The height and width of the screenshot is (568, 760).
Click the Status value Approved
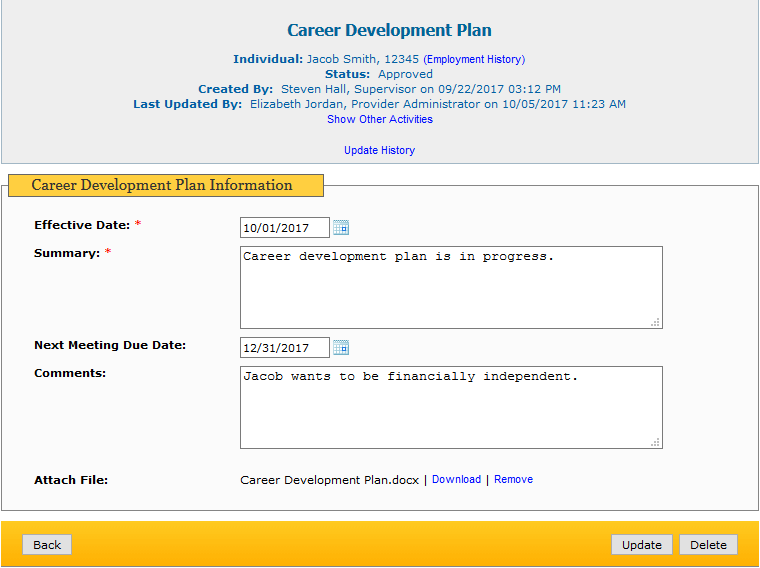pyautogui.click(x=405, y=74)
